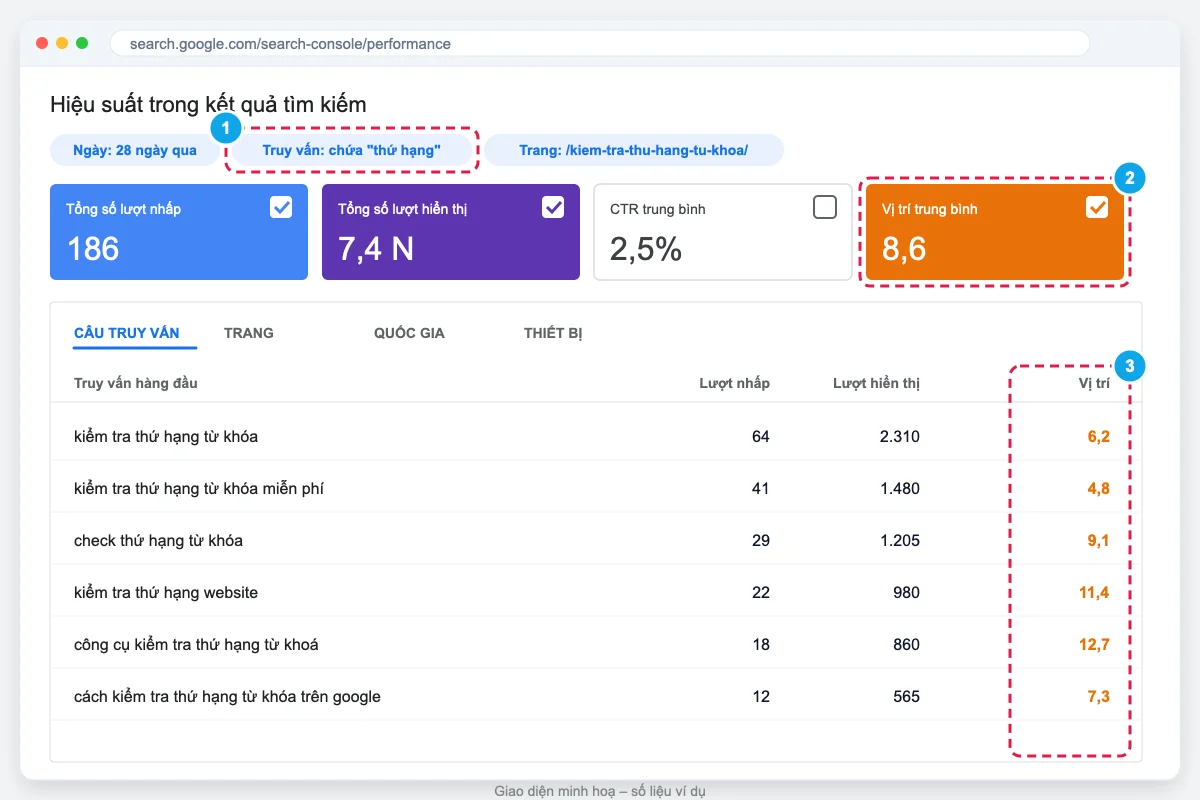Click the 12 clicks value
This screenshot has height=800, width=1200.
[x=761, y=696]
